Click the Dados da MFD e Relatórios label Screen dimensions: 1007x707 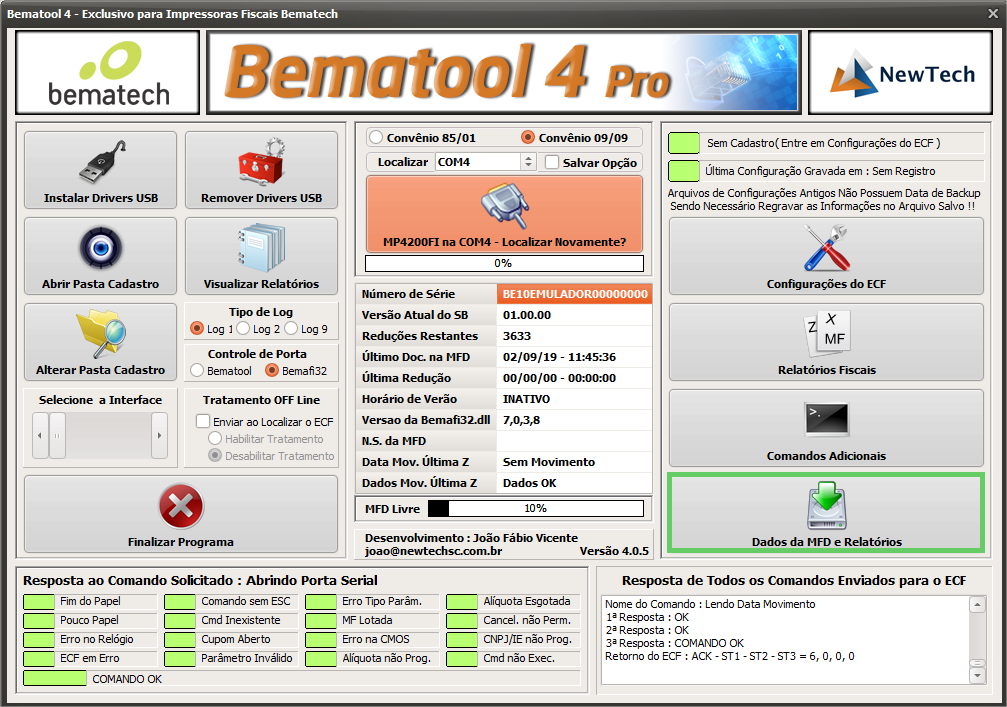coord(827,542)
